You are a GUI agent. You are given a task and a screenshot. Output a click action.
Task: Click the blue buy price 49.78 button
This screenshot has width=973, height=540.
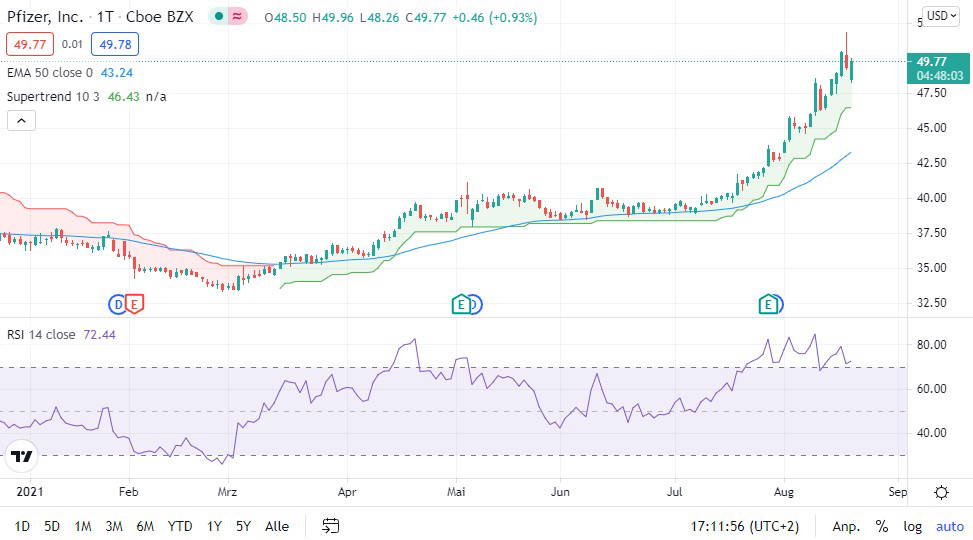click(x=115, y=44)
